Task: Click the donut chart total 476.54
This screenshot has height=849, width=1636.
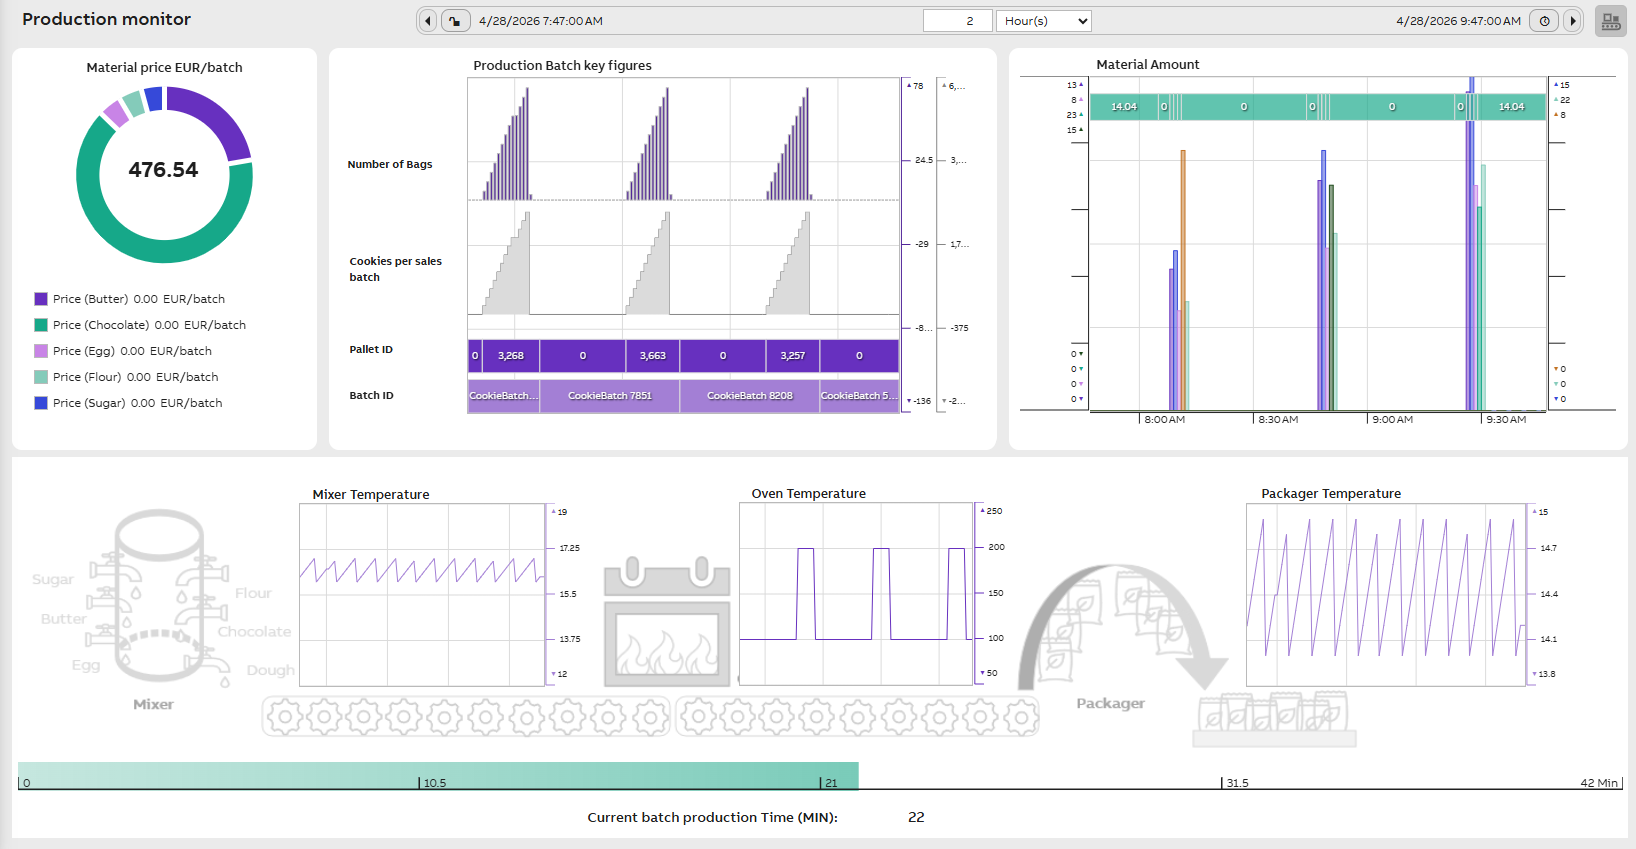Action: pyautogui.click(x=163, y=170)
